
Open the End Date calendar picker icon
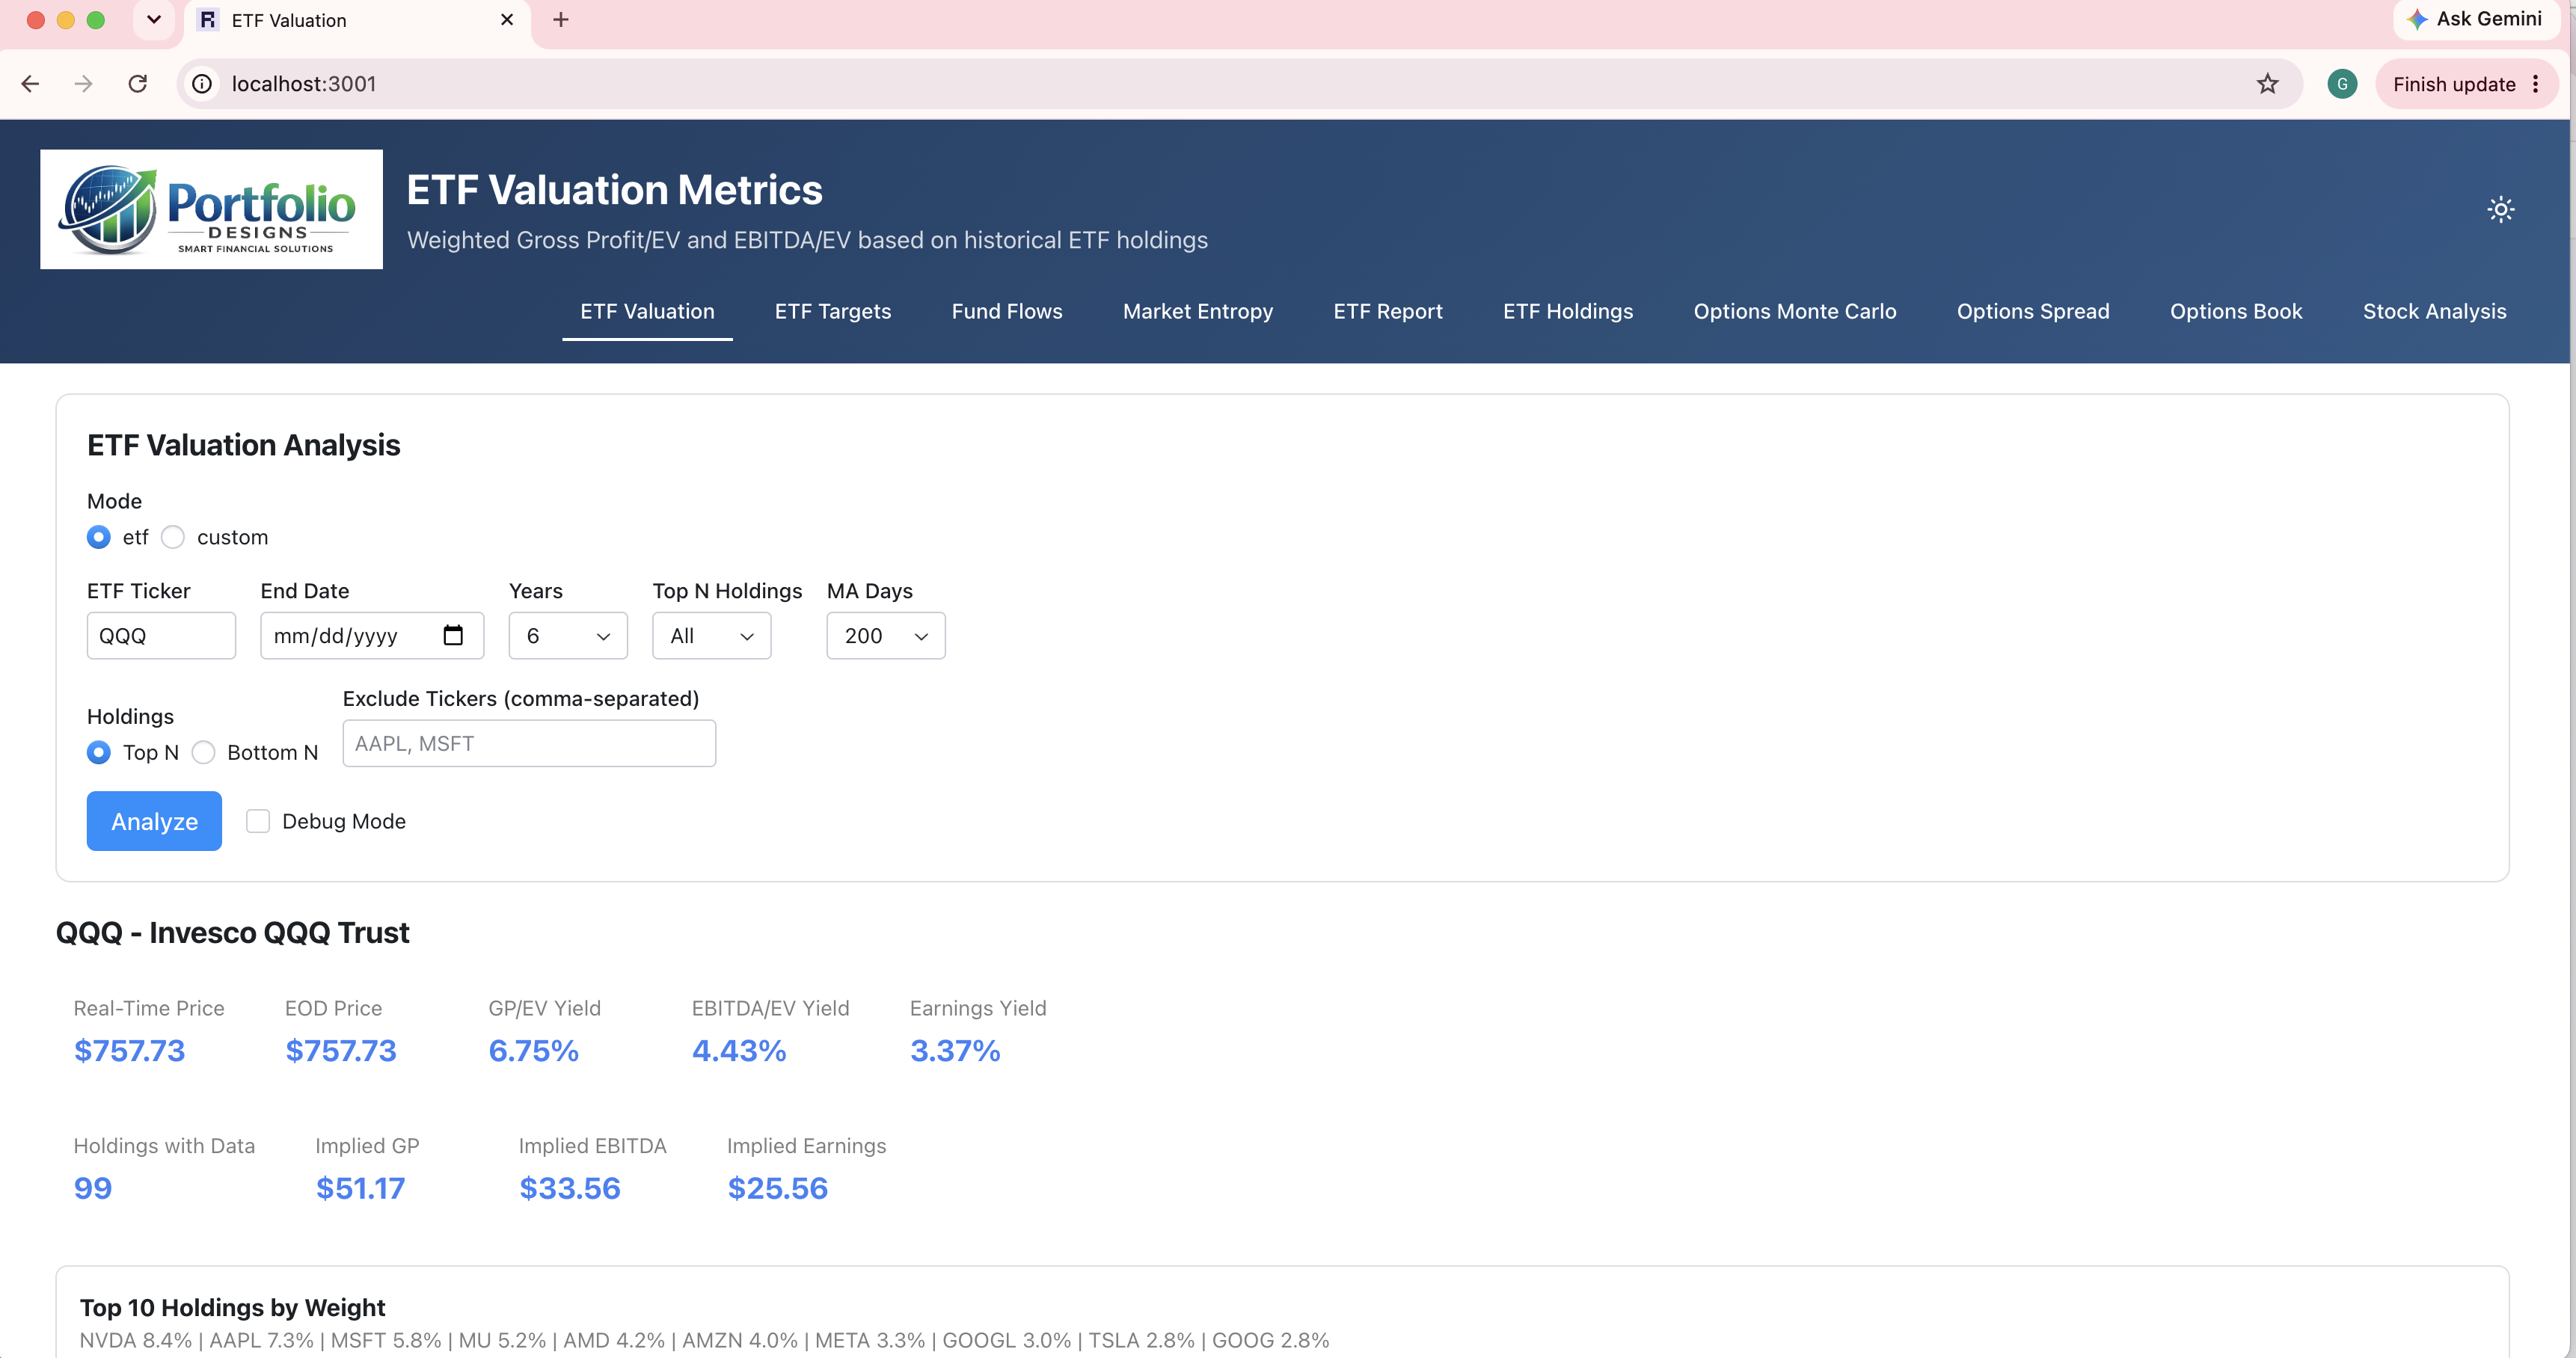tap(453, 635)
